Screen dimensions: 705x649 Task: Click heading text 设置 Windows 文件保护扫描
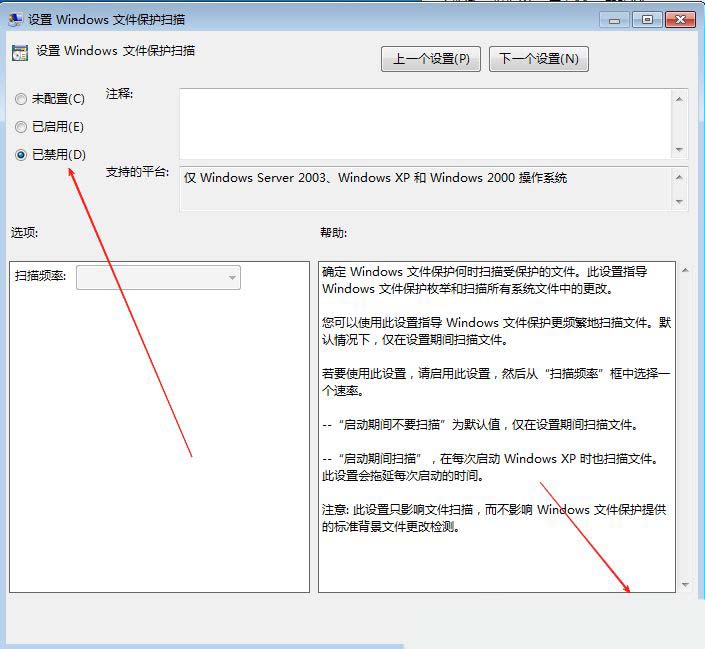point(115,51)
